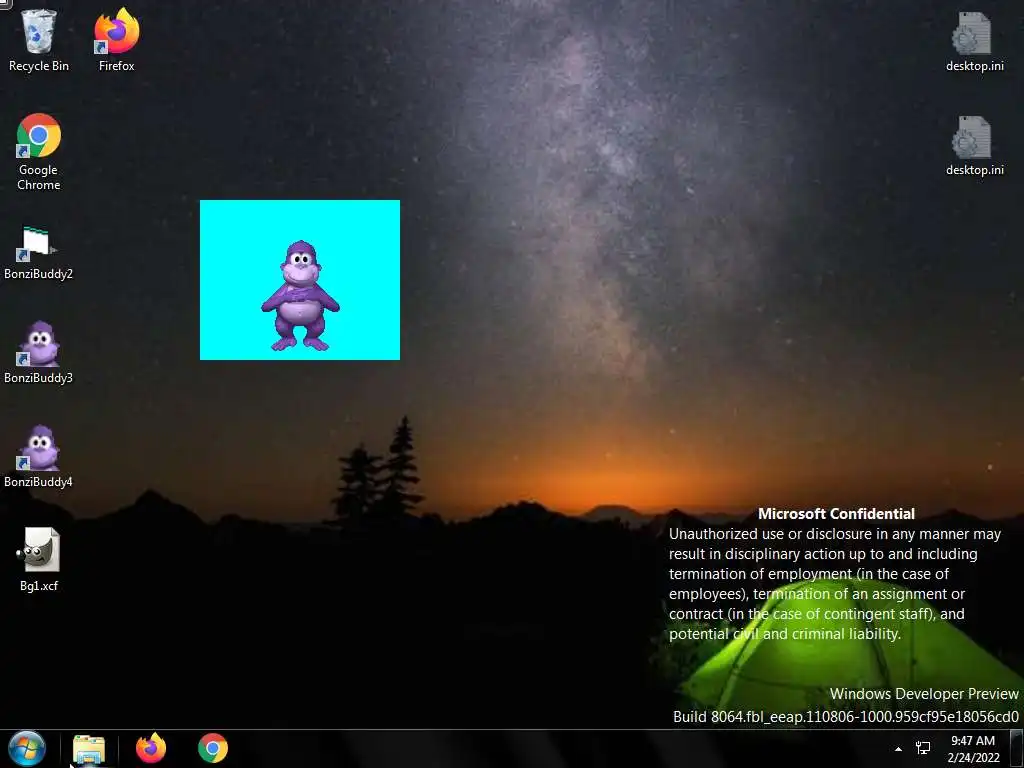
Task: Select the upper desktop.ini file icon
Action: 974,41
